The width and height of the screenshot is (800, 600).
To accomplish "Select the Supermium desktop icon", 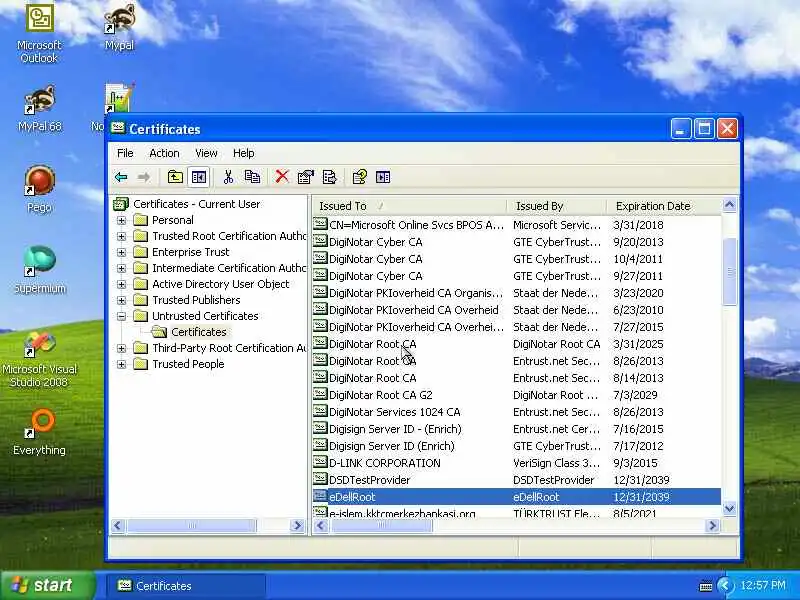I will pos(39,270).
